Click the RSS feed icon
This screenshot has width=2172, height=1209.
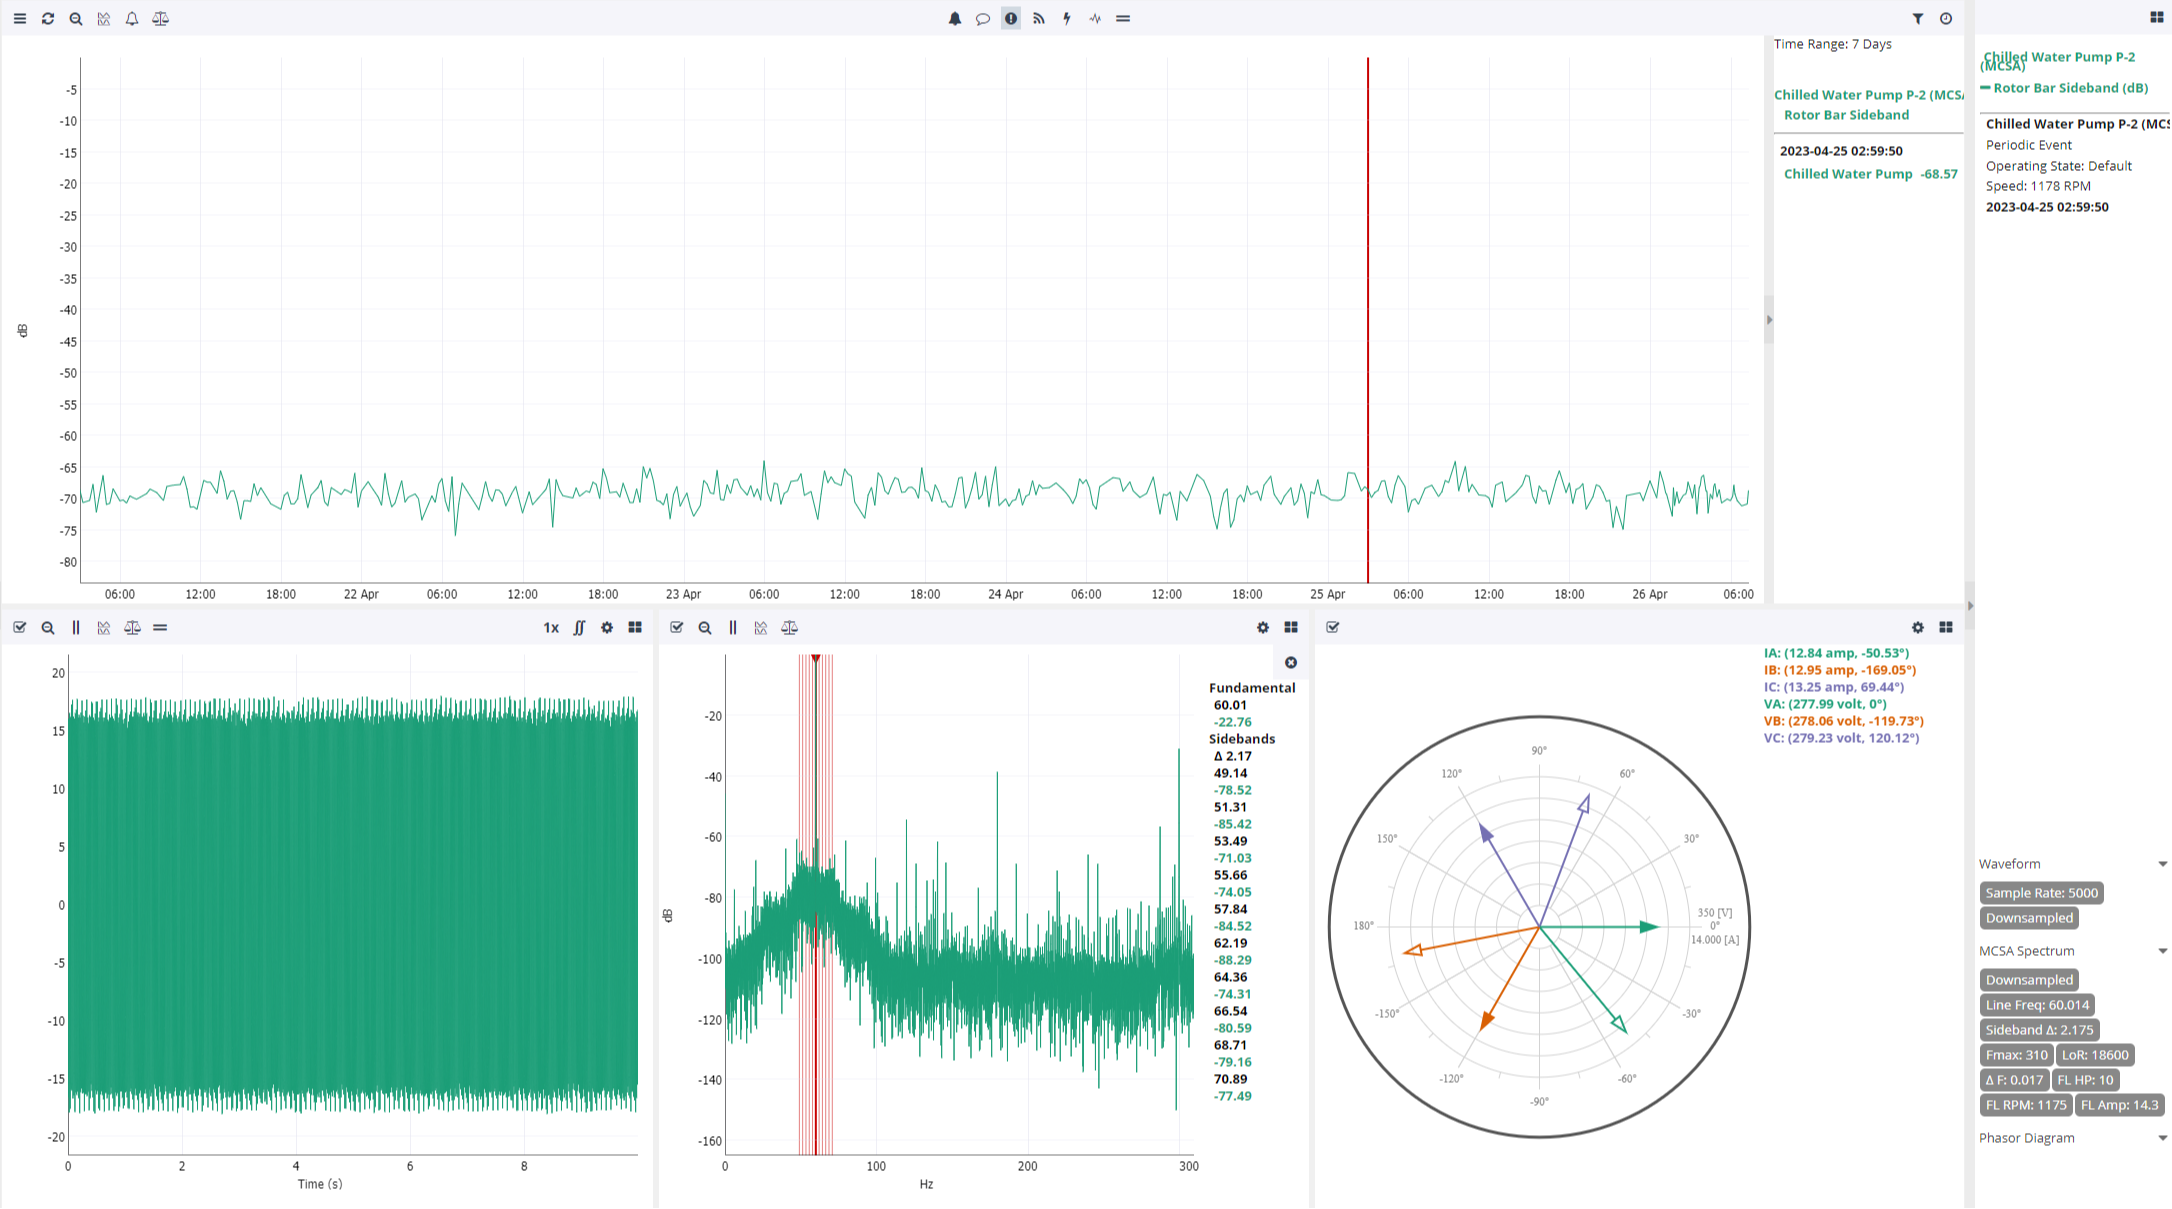tap(1039, 19)
